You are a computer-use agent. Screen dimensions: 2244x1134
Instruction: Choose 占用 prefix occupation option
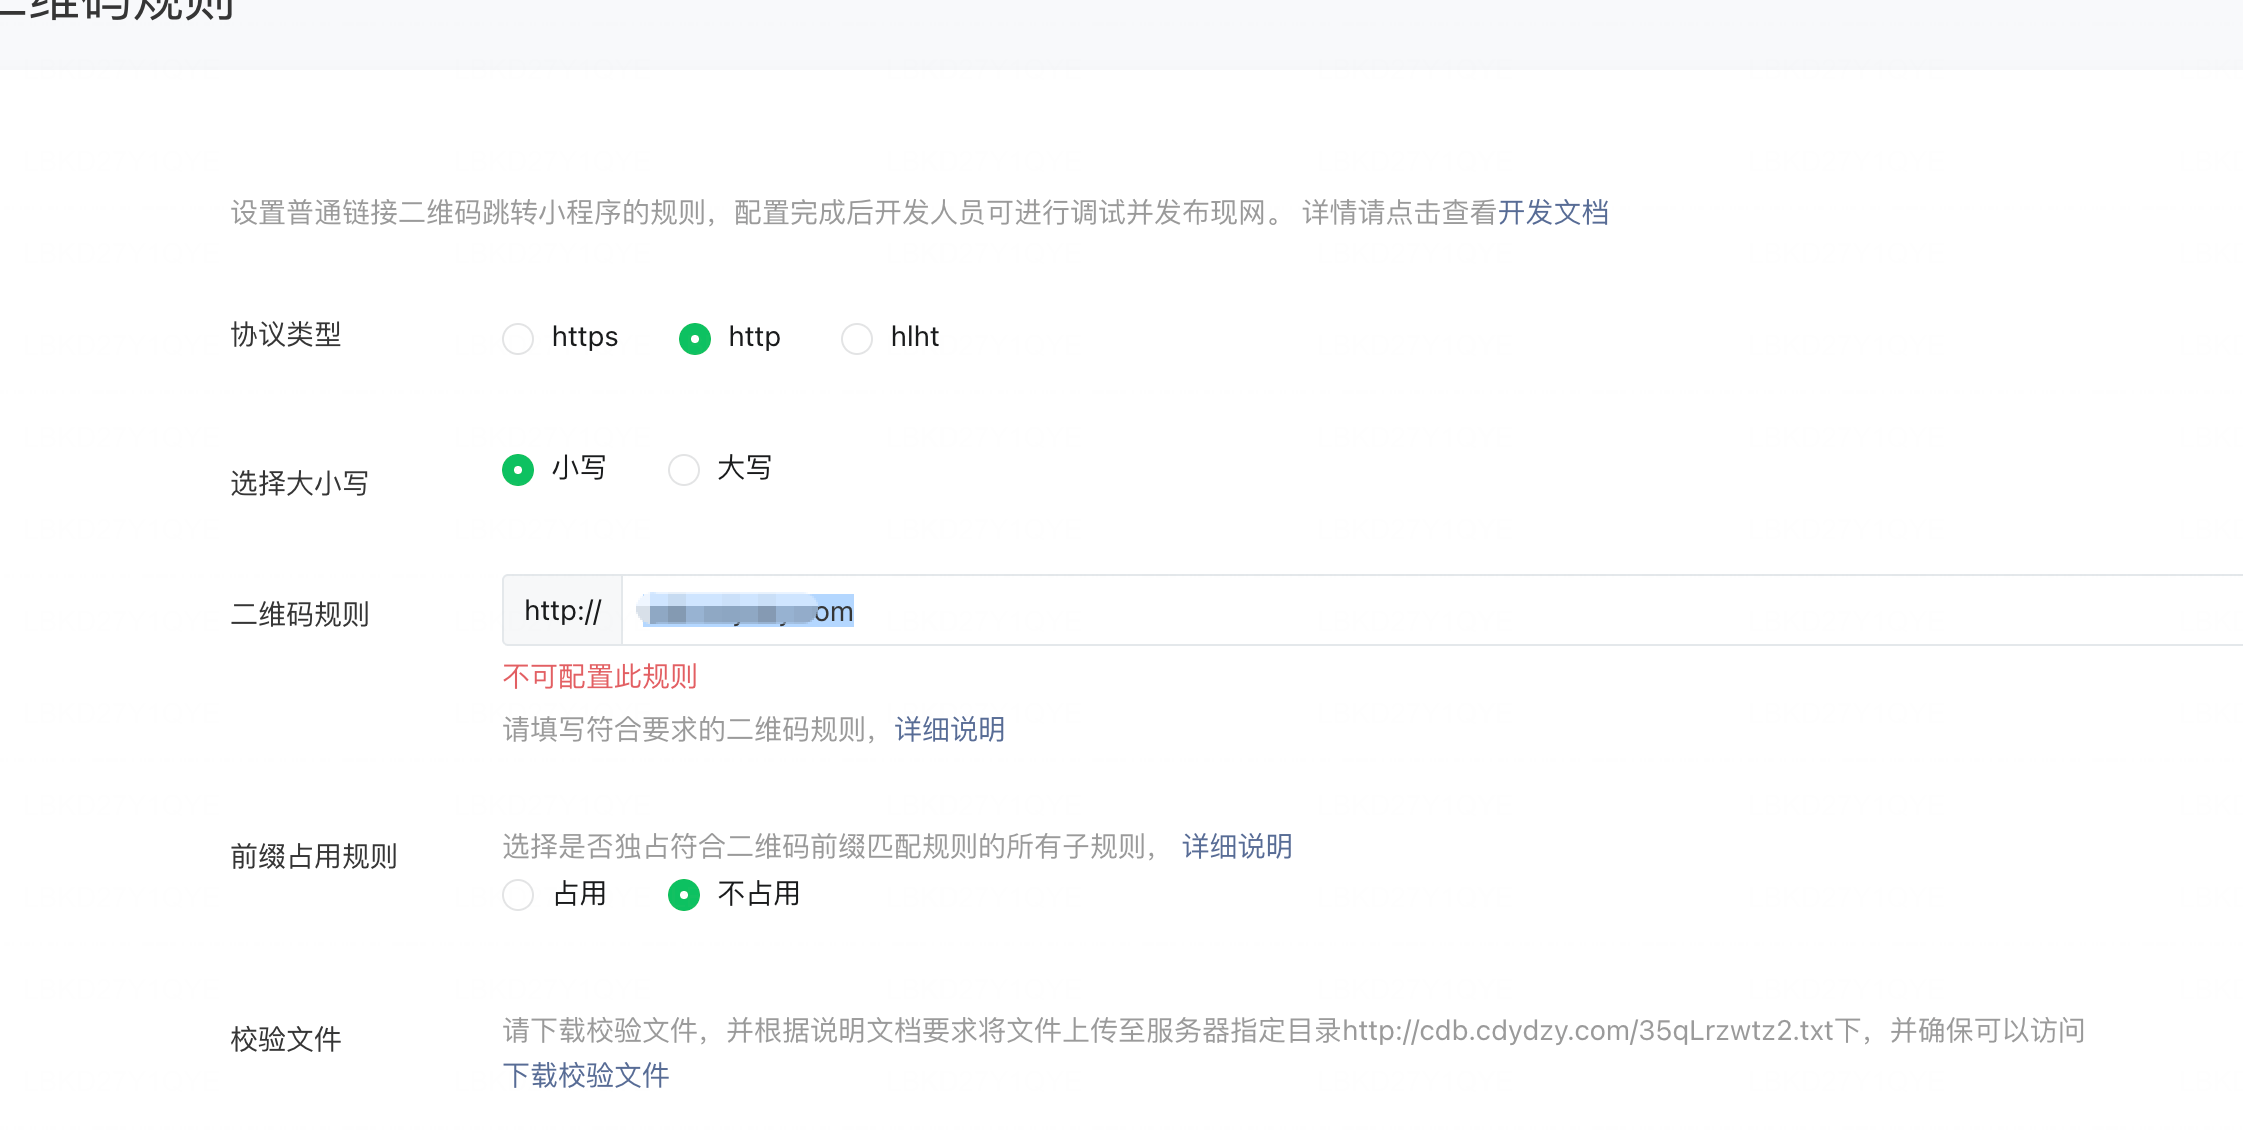tap(518, 895)
